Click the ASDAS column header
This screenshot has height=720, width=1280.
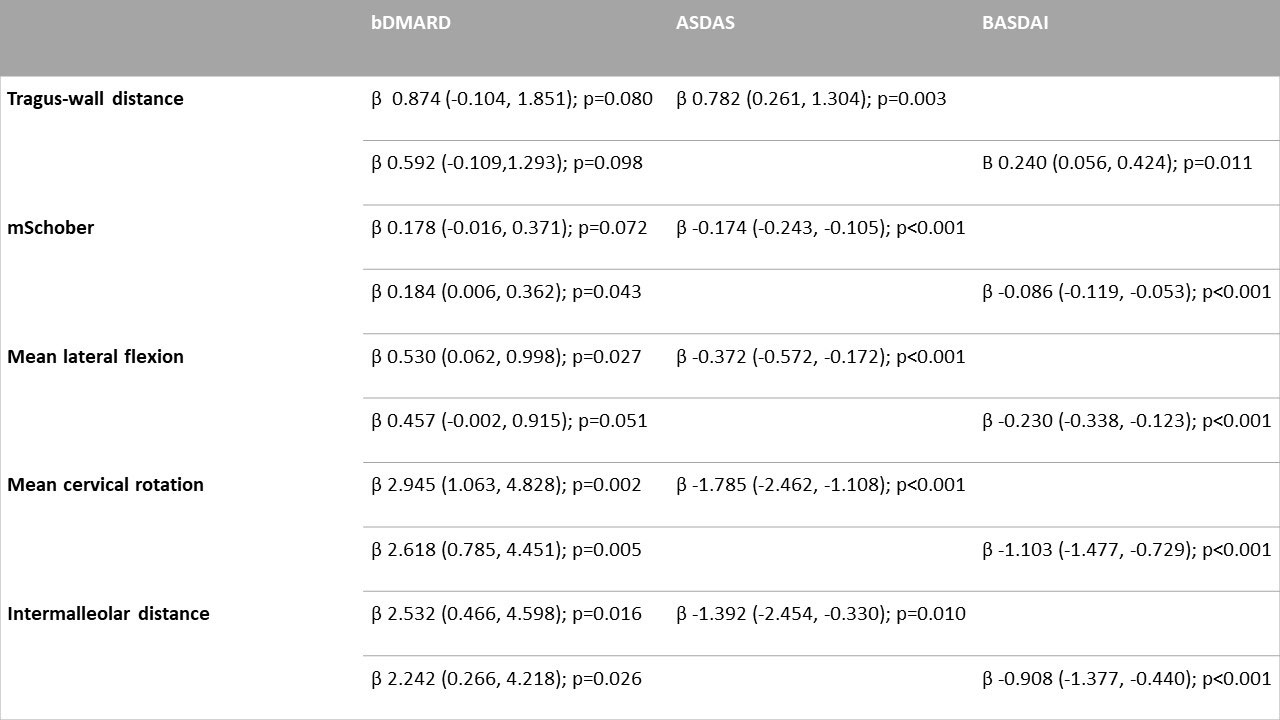click(705, 22)
